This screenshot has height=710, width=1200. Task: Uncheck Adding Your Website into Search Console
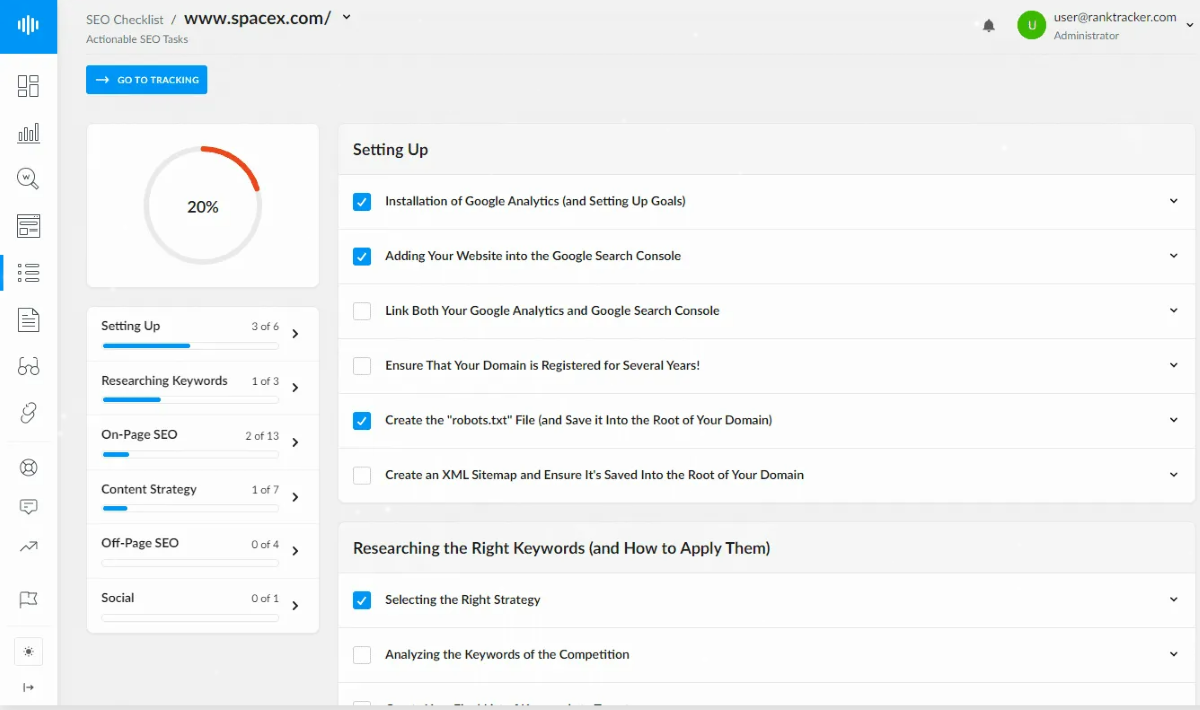pyautogui.click(x=362, y=257)
